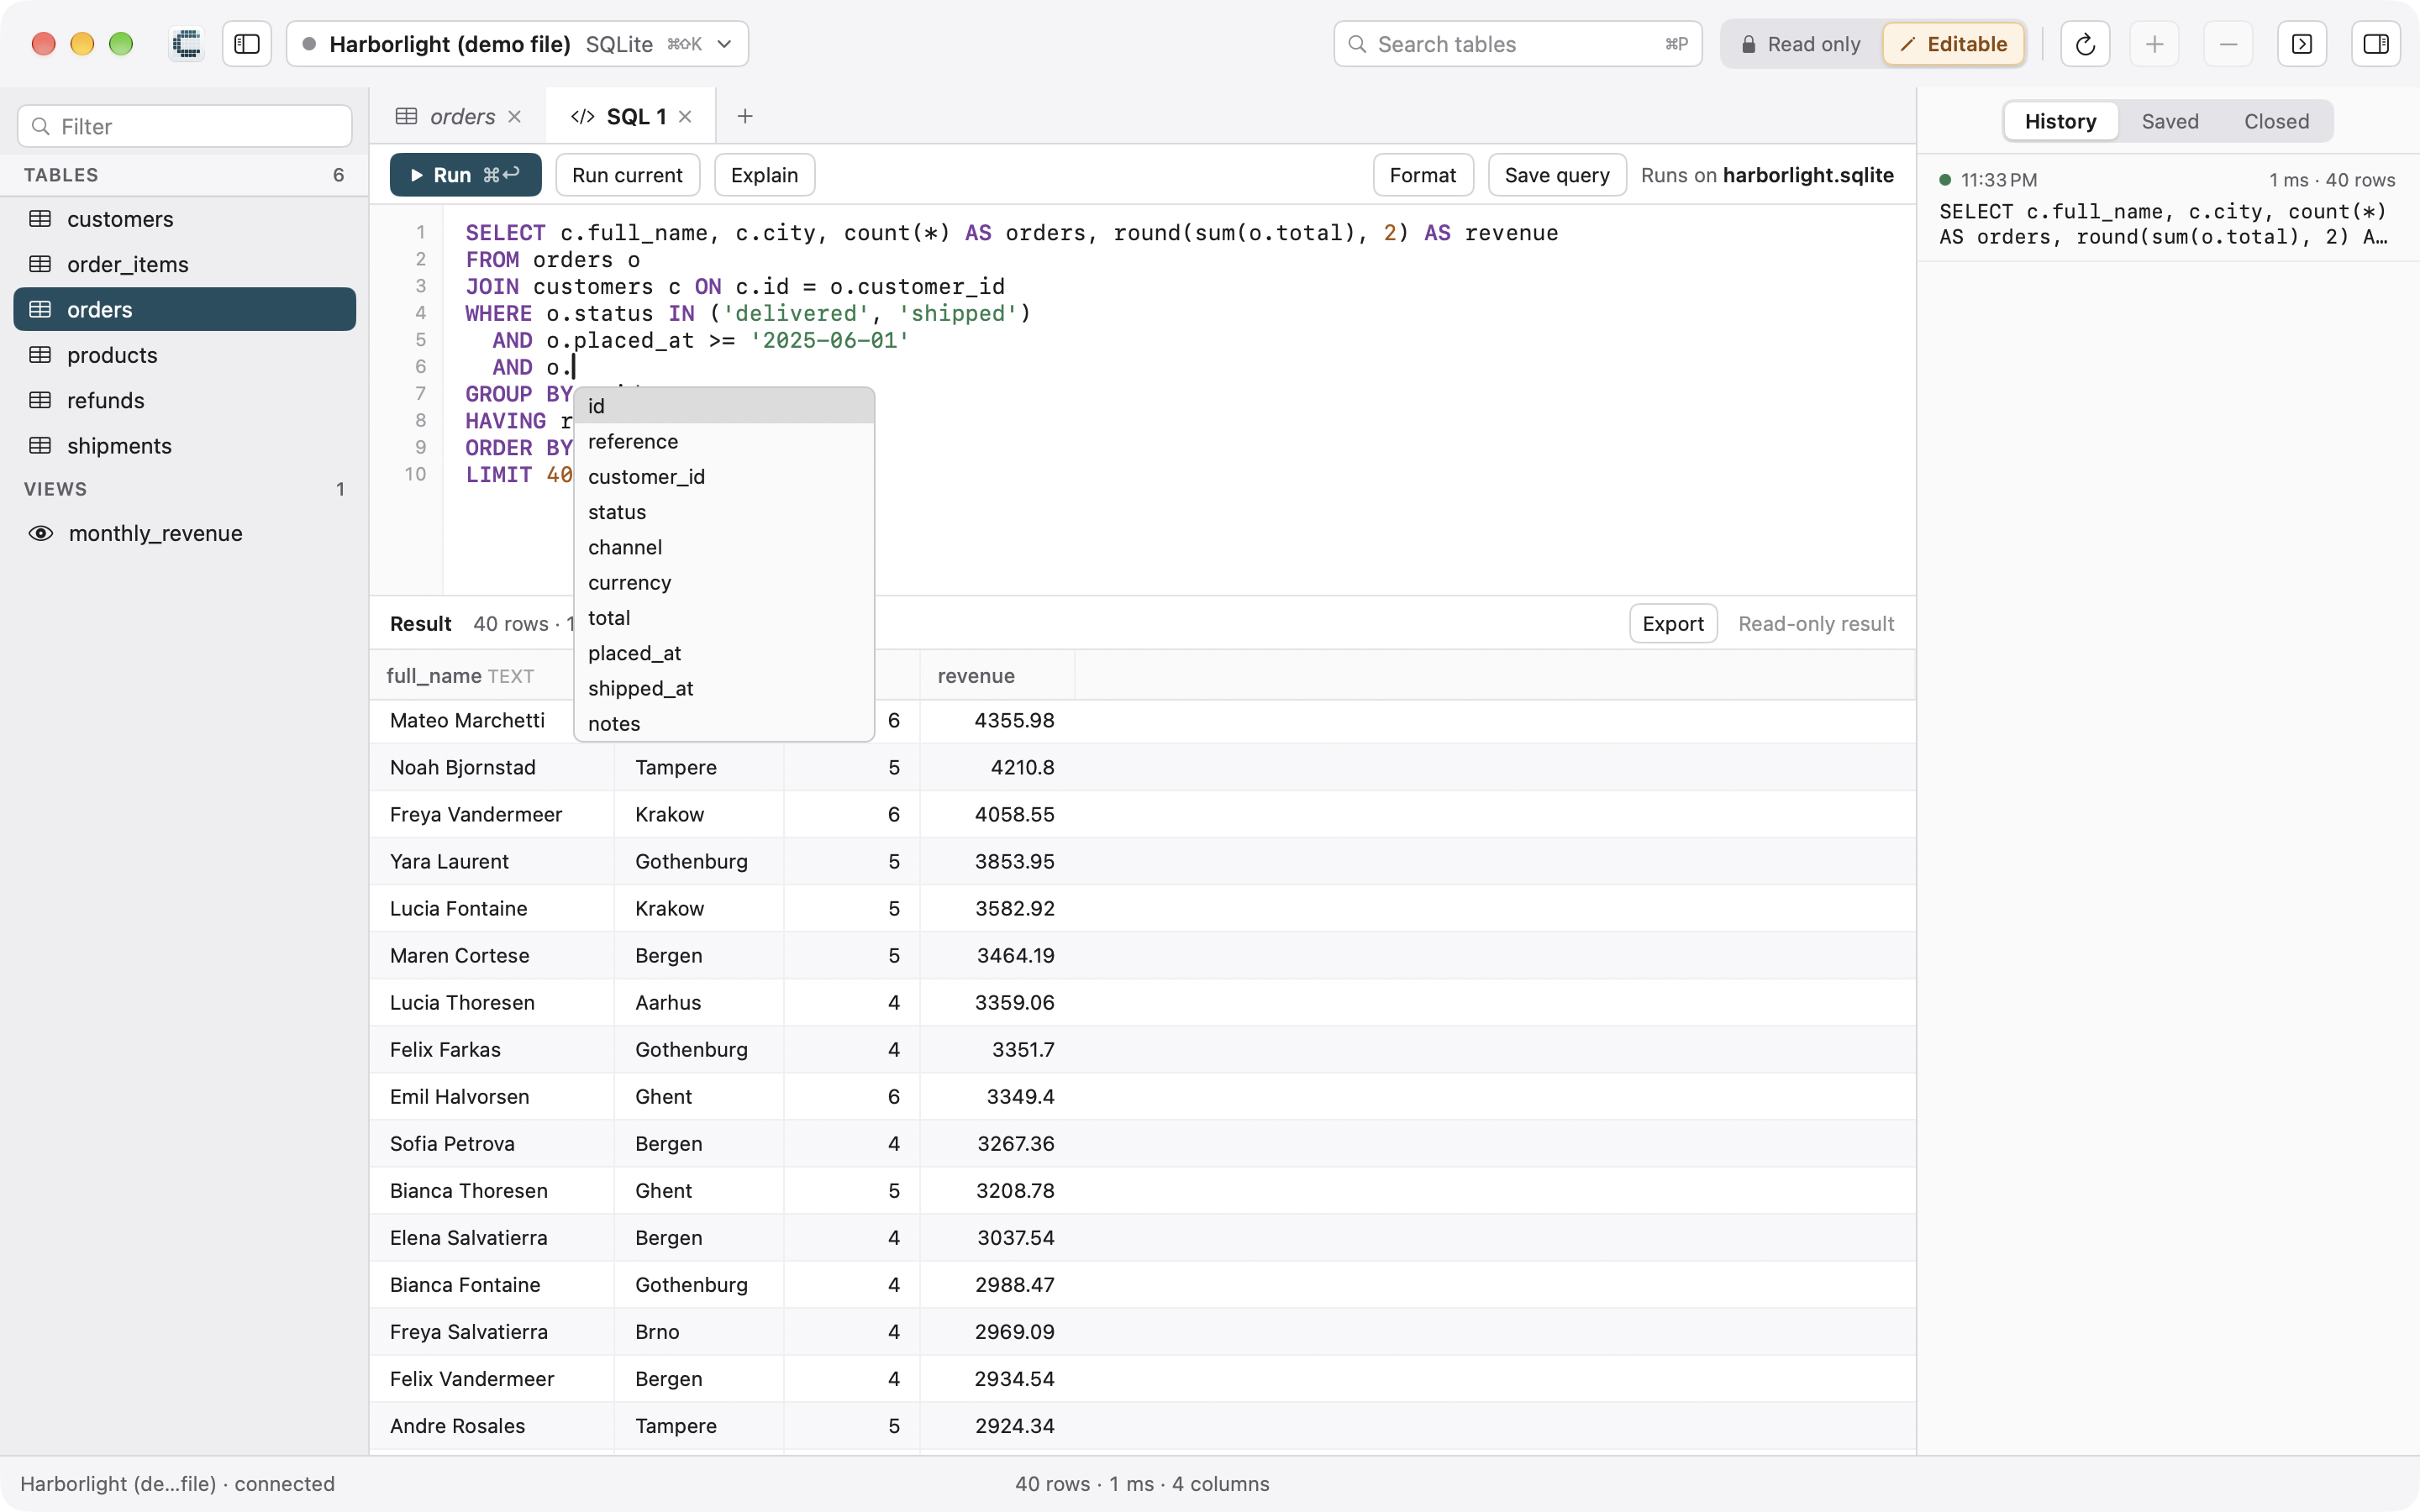
Task: Click the refresh icon button
Action: pyautogui.click(x=2085, y=44)
